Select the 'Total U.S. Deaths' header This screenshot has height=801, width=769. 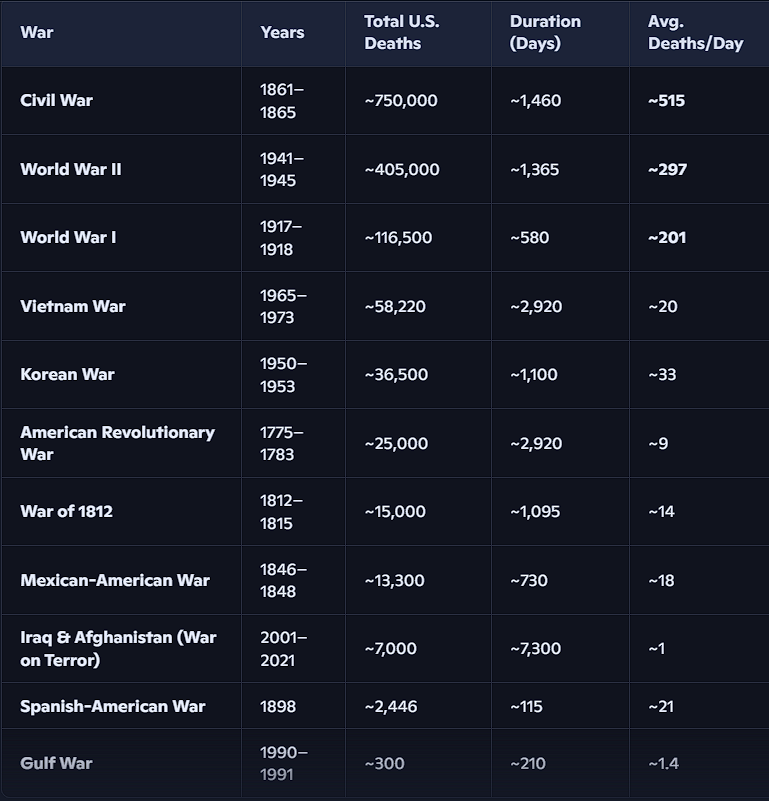pos(402,32)
